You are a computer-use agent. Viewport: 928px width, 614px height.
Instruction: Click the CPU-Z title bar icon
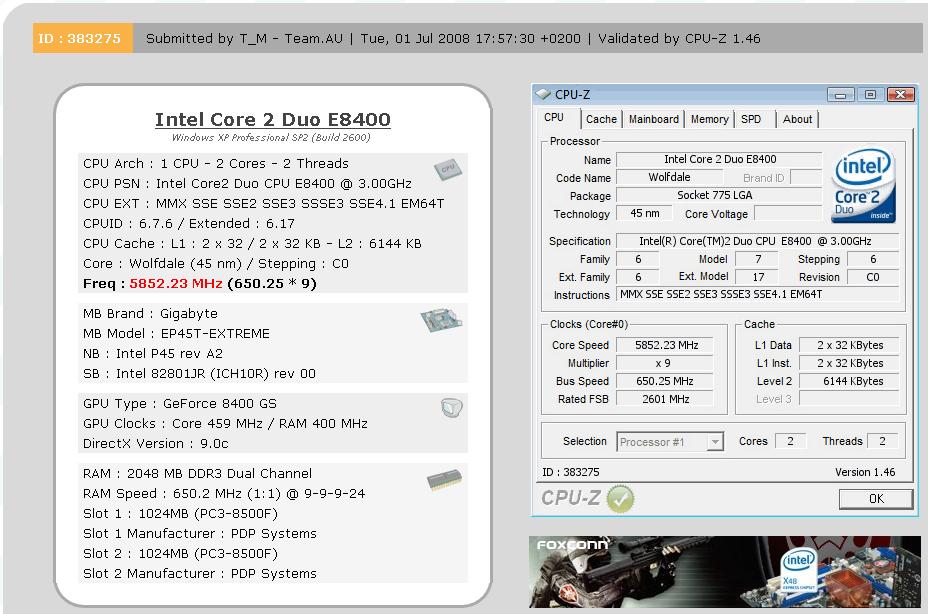(x=543, y=94)
